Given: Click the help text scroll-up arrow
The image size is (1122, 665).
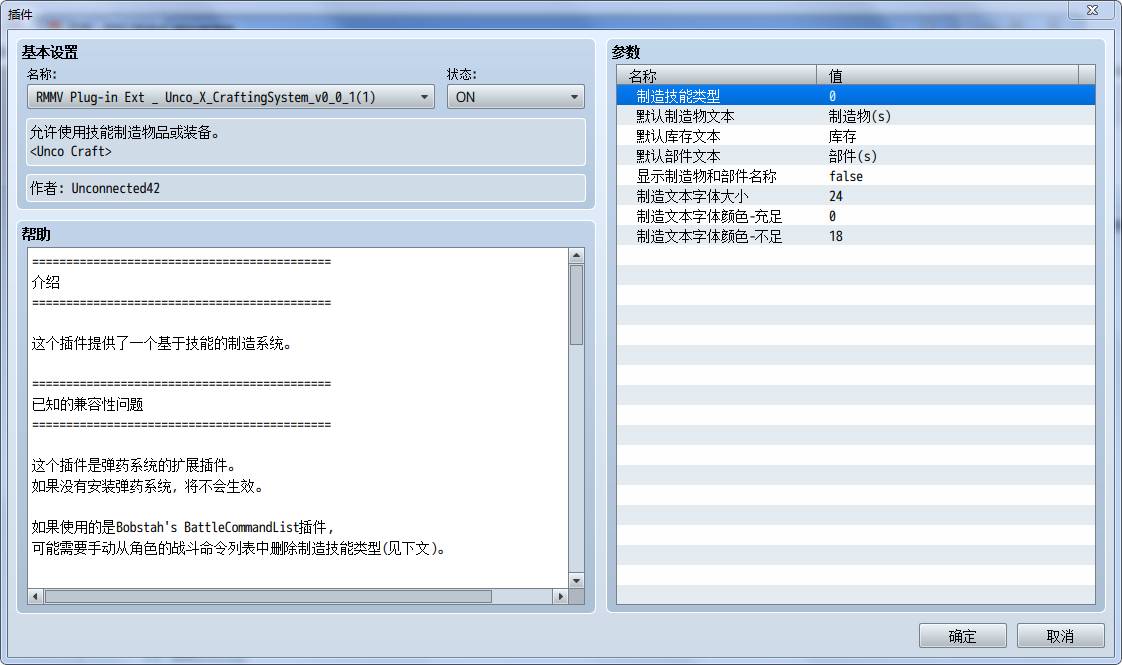Looking at the screenshot, I should [x=576, y=256].
